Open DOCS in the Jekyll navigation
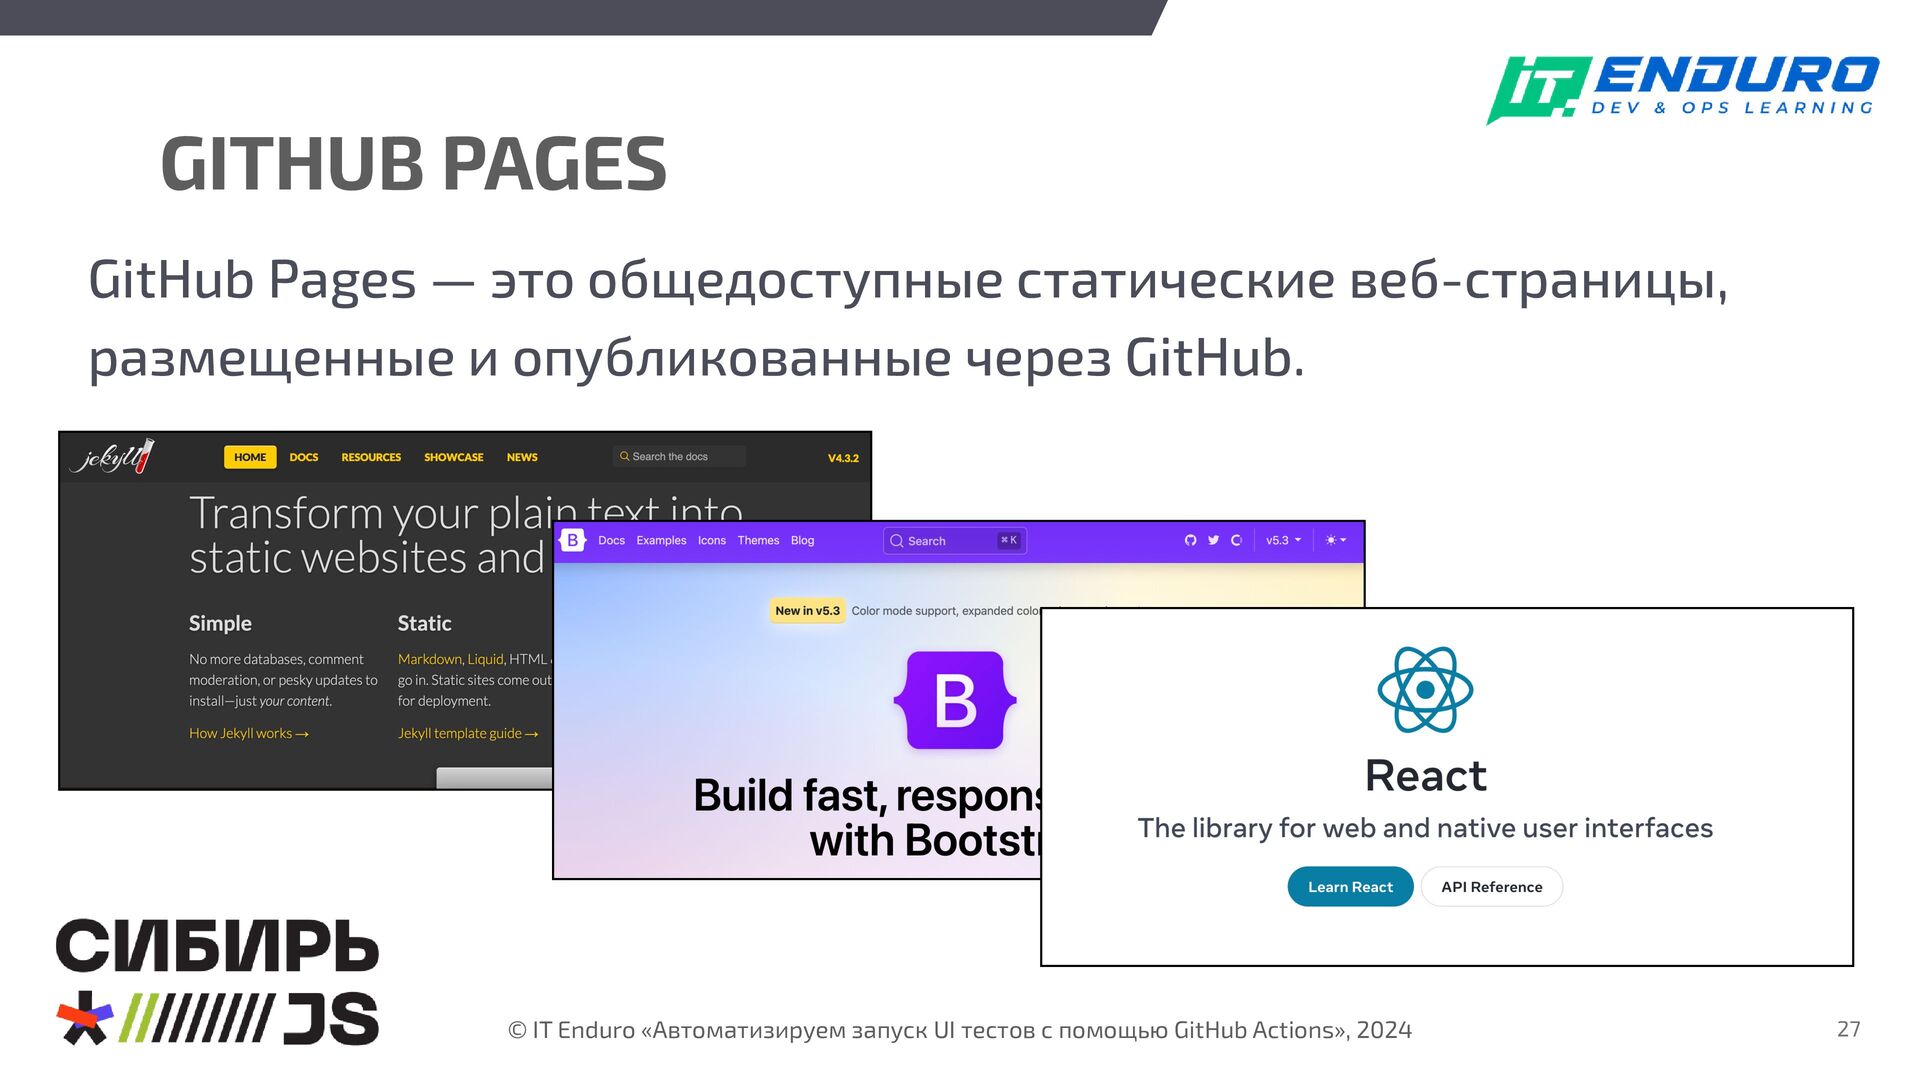This screenshot has height=1080, width=1920. click(x=304, y=457)
